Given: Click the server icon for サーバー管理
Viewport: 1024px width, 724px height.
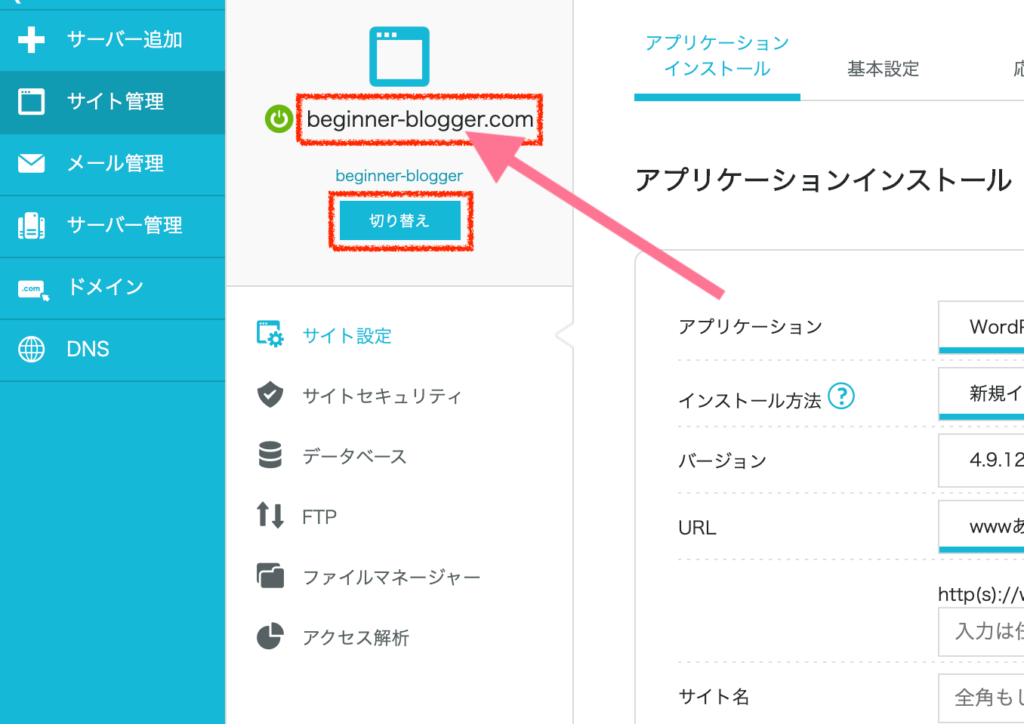Looking at the screenshot, I should pyautogui.click(x=32, y=226).
